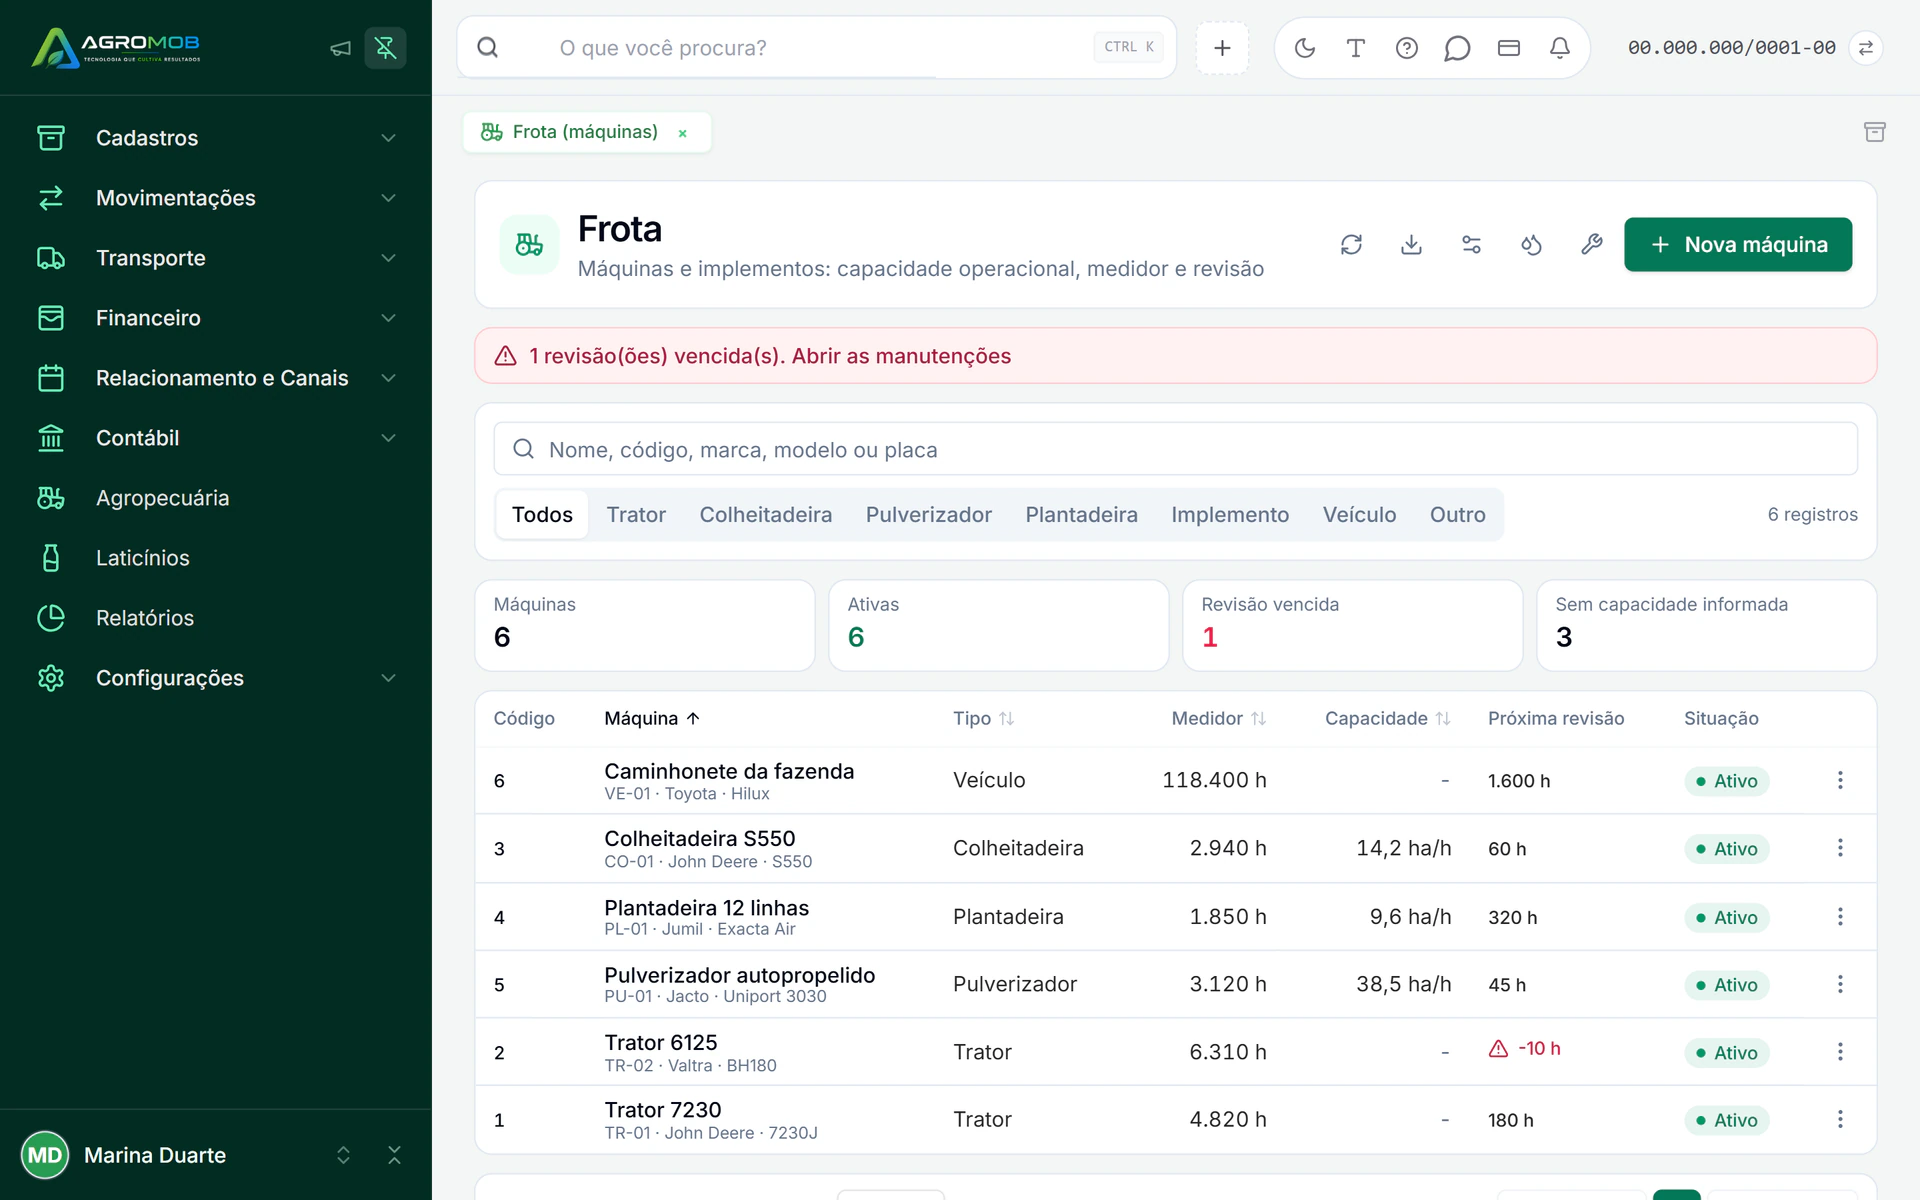This screenshot has width=1920, height=1200.
Task: Select the Pulverizador filter tab
Action: click(x=929, y=515)
